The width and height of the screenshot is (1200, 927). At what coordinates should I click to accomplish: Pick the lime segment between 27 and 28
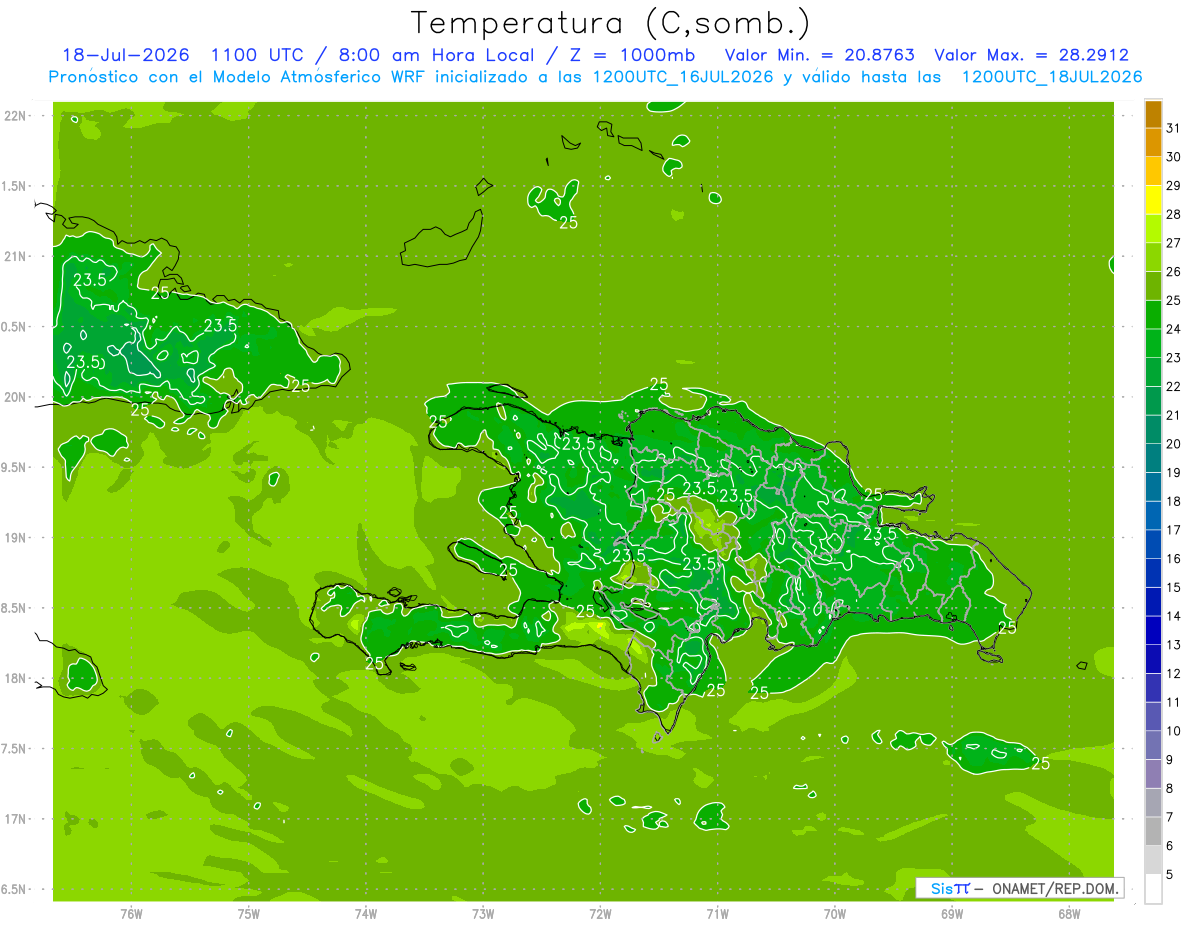[1153, 229]
